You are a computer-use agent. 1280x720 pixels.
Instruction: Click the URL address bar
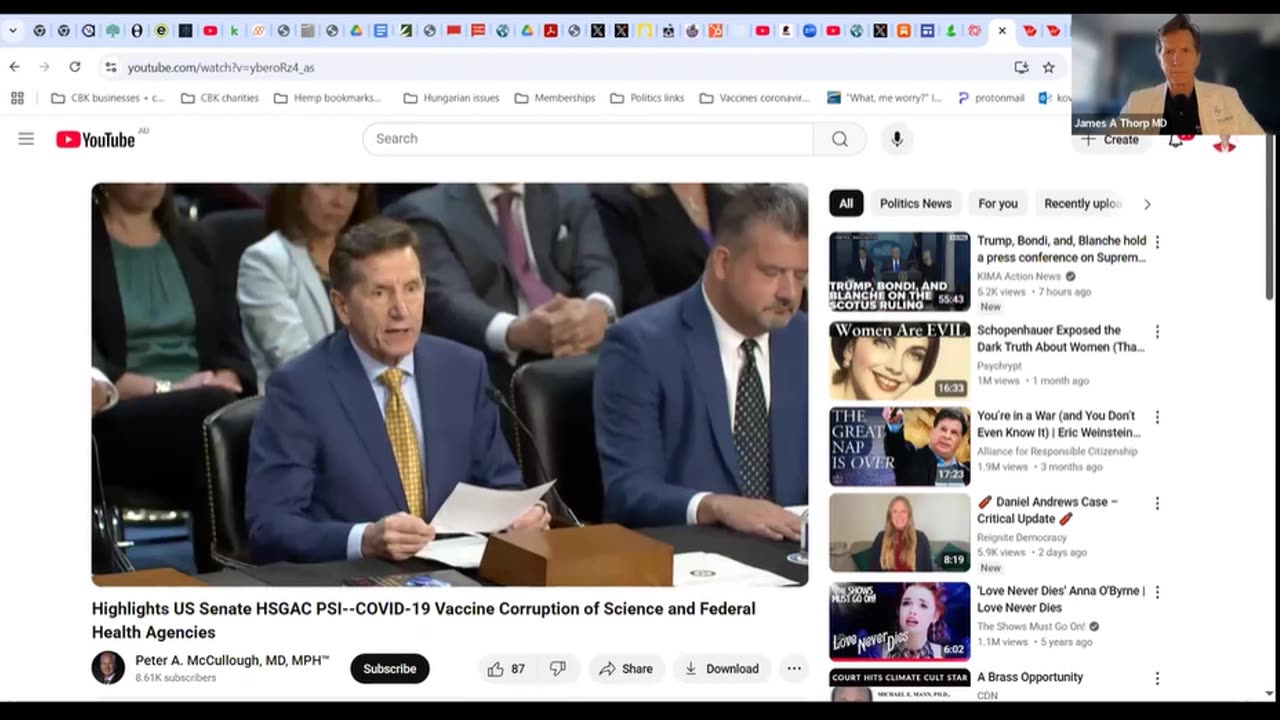(560, 67)
